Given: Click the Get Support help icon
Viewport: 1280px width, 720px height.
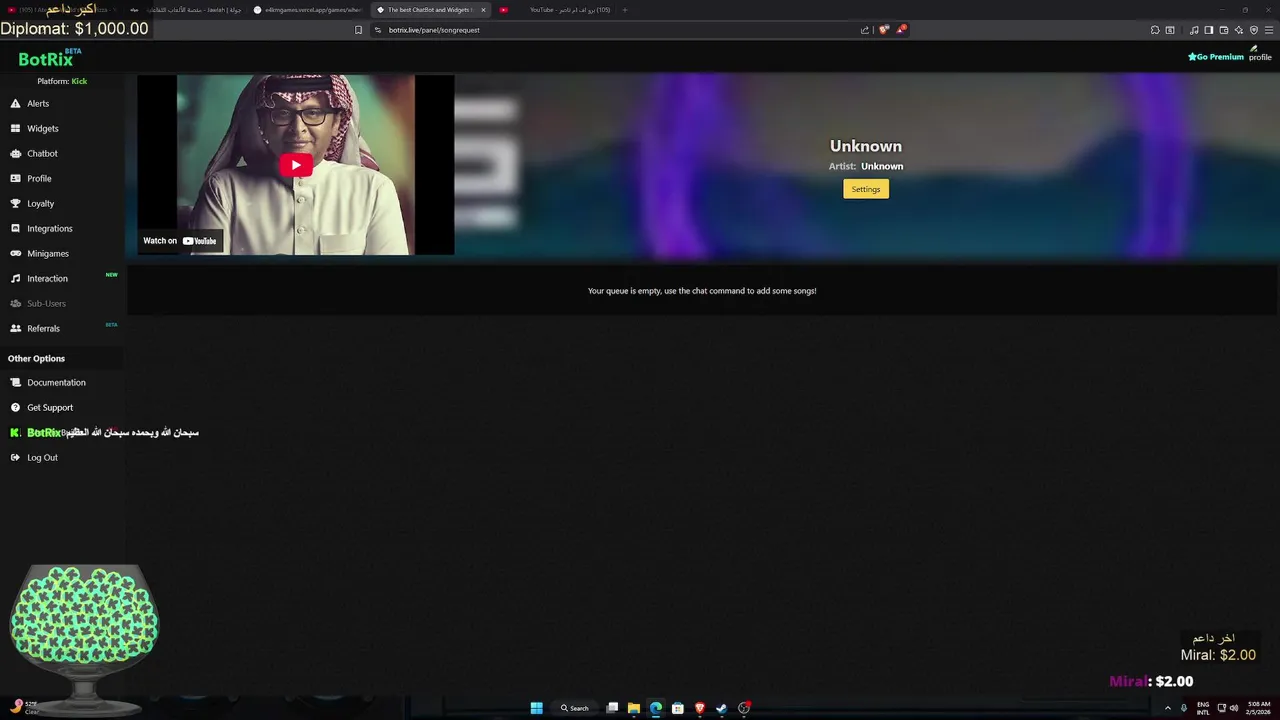Looking at the screenshot, I should pos(16,408).
